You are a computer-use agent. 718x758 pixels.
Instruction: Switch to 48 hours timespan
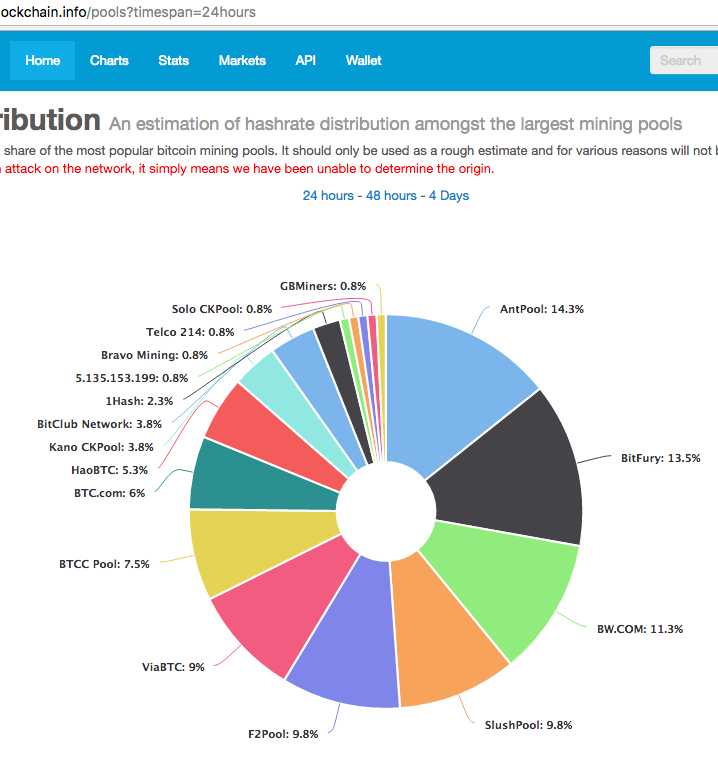point(391,195)
